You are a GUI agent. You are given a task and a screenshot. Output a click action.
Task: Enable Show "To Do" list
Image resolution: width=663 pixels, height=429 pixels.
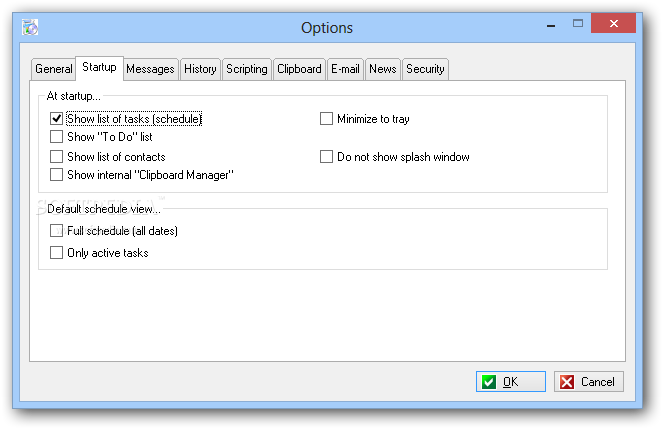(57, 137)
